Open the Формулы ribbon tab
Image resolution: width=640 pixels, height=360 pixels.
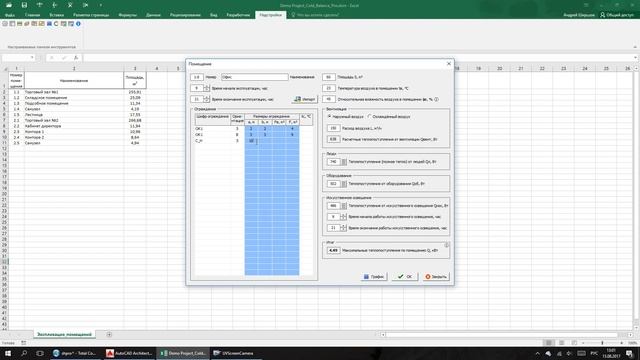pyautogui.click(x=127, y=15)
